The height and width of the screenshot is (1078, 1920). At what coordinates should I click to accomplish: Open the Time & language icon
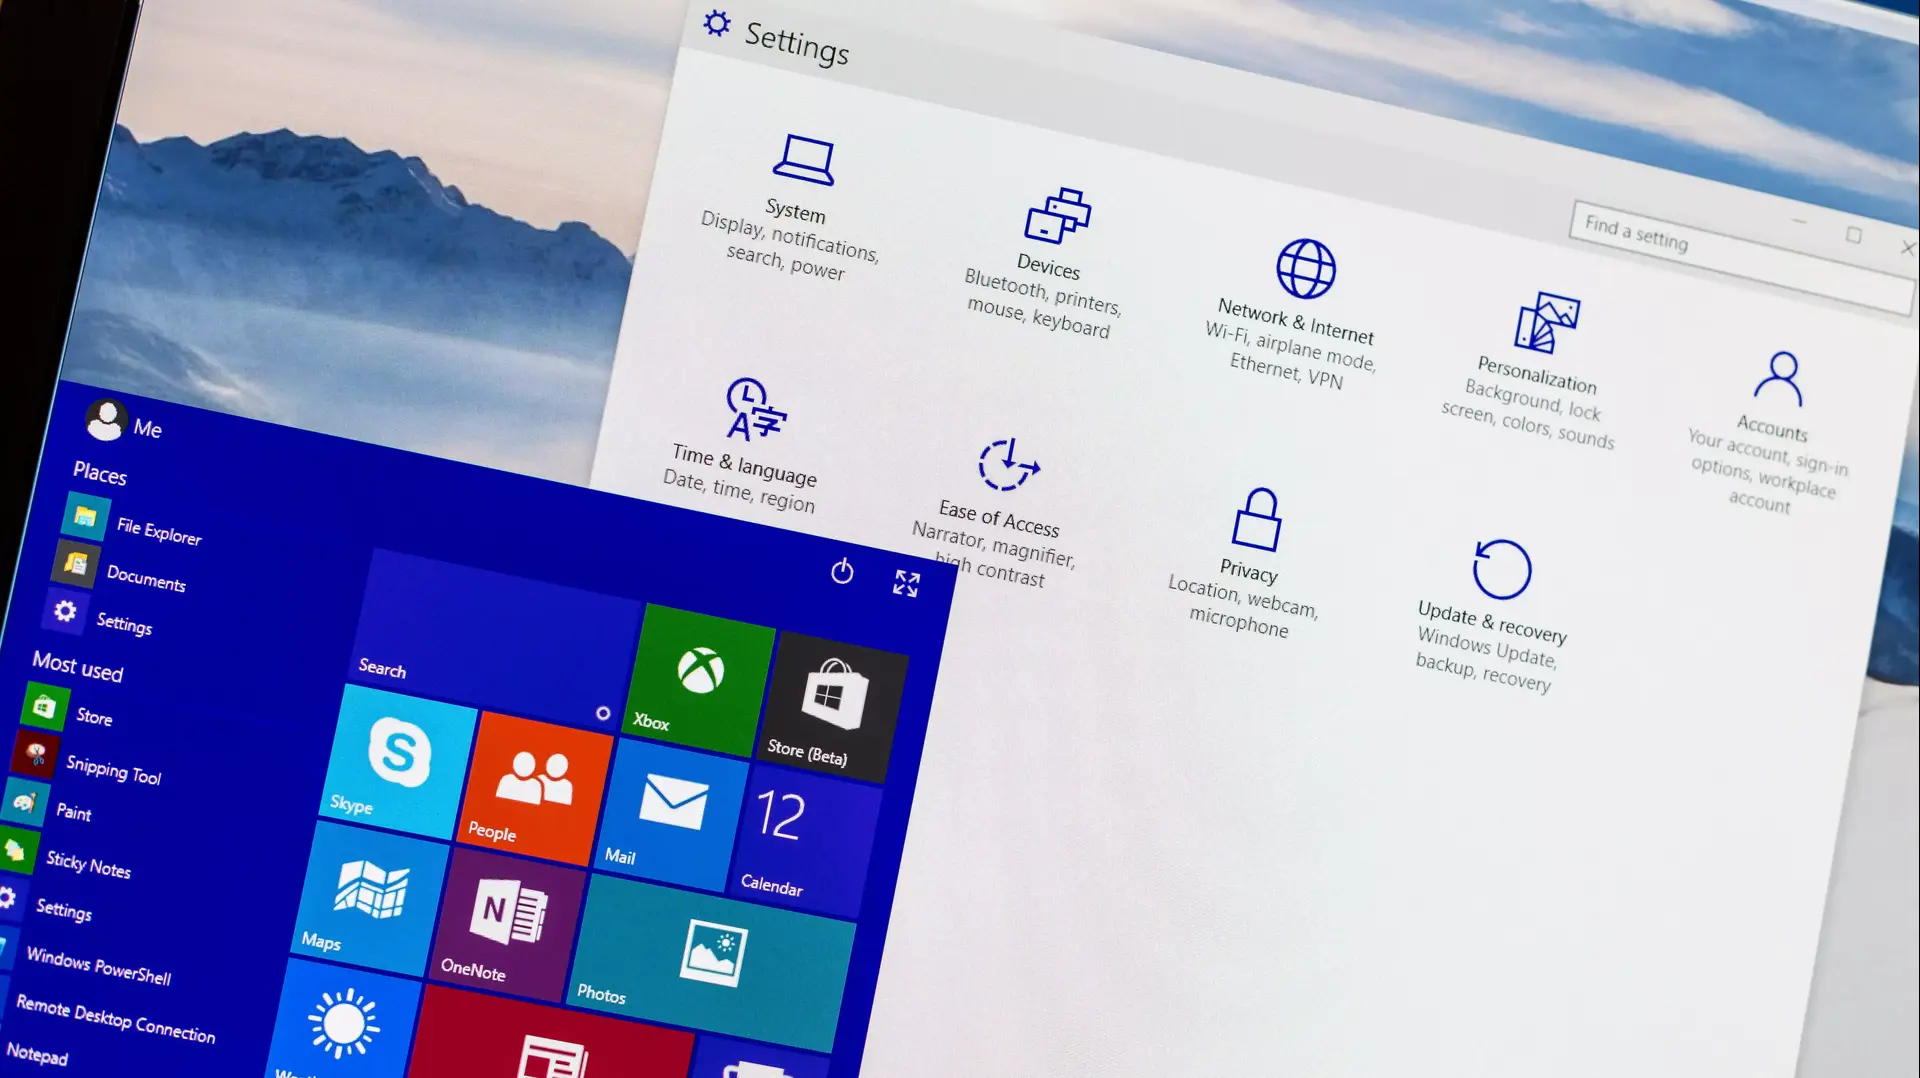click(x=755, y=408)
